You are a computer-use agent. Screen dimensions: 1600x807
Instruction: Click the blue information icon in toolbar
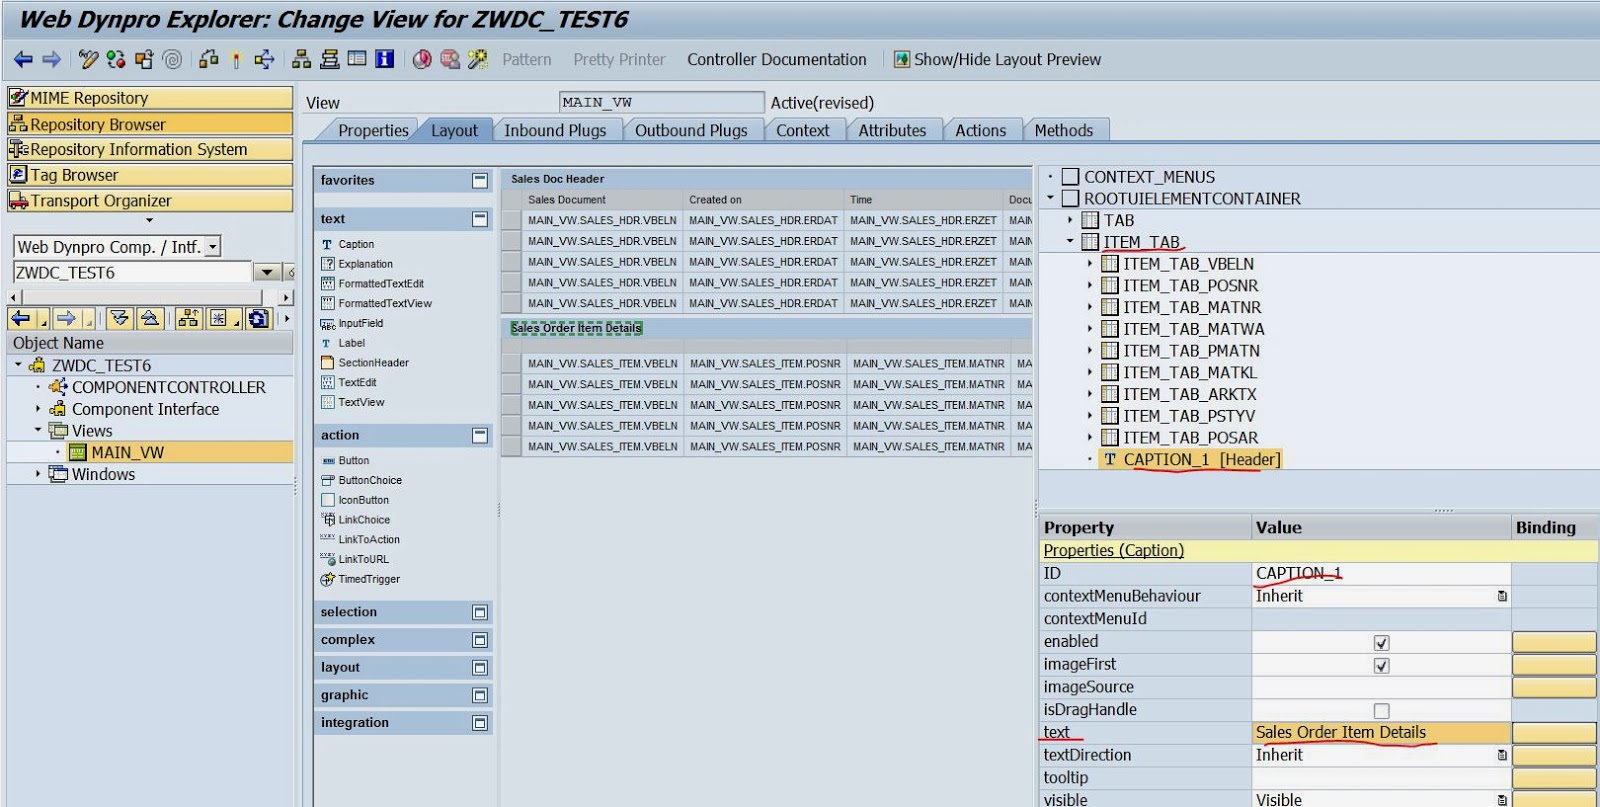[x=384, y=60]
